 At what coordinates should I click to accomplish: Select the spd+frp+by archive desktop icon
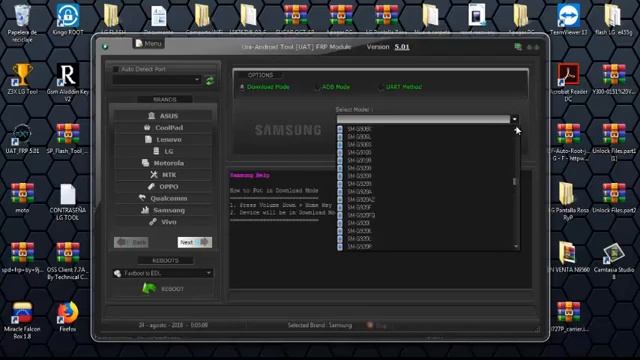(22, 258)
